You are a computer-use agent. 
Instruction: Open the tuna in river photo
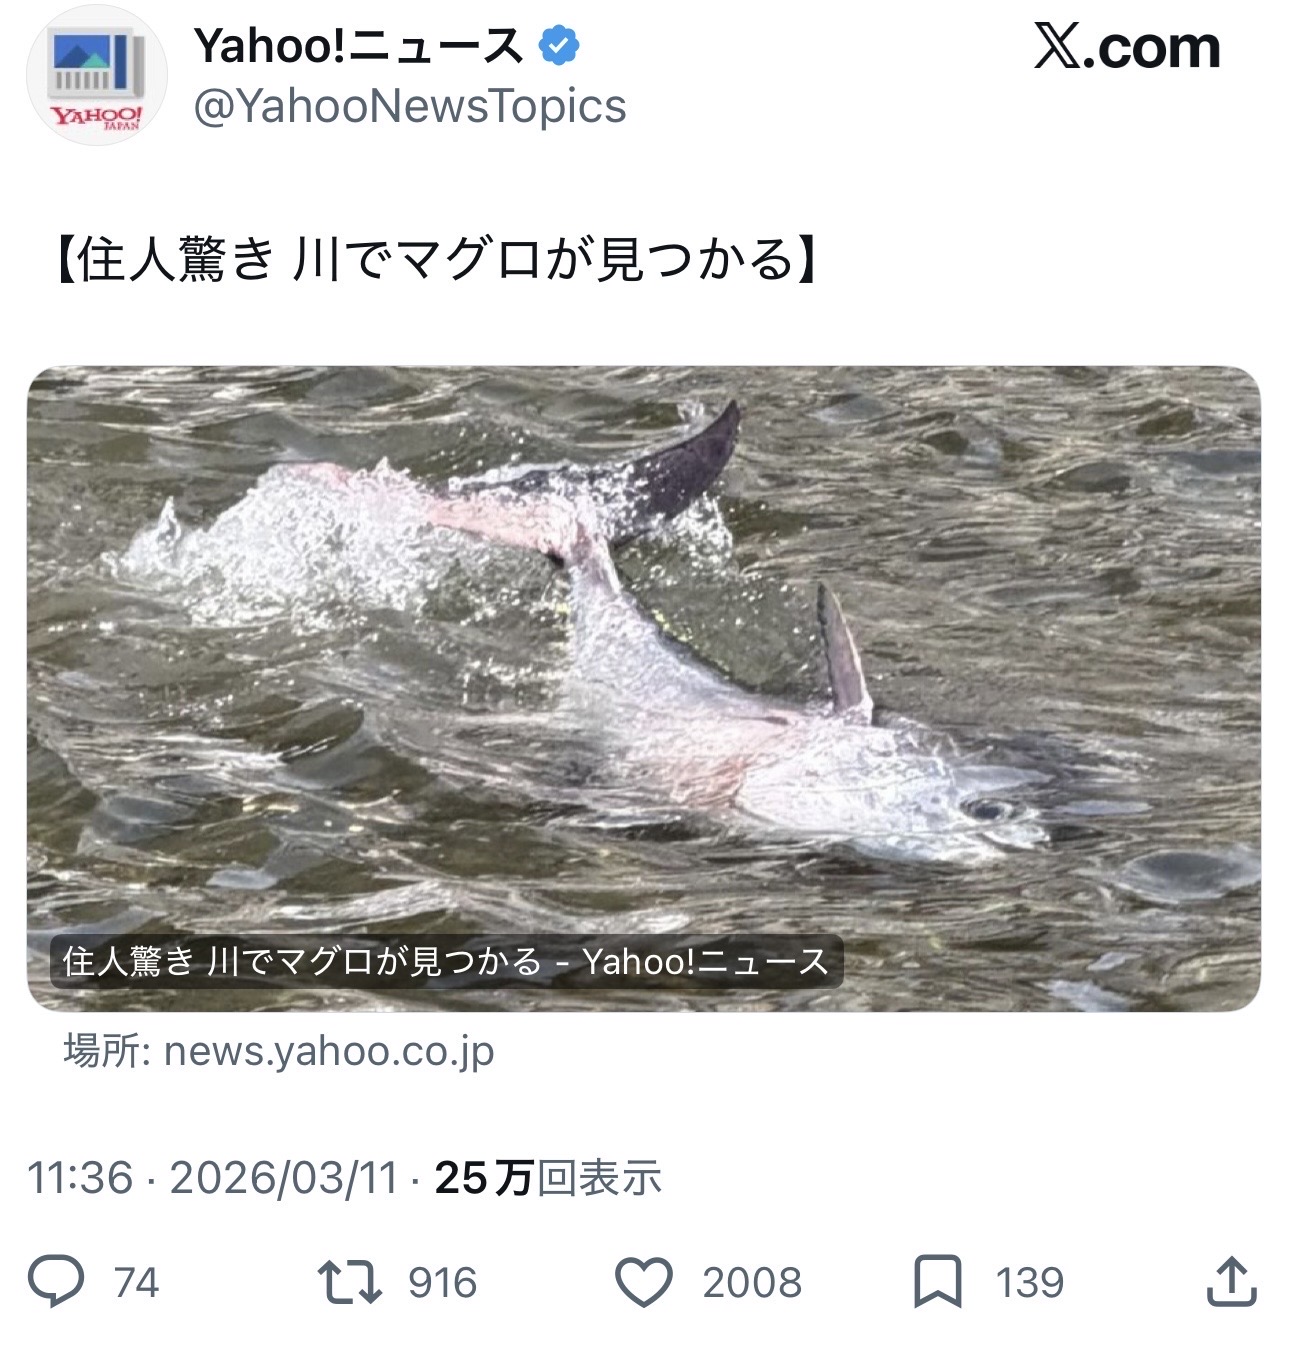tap(644, 688)
